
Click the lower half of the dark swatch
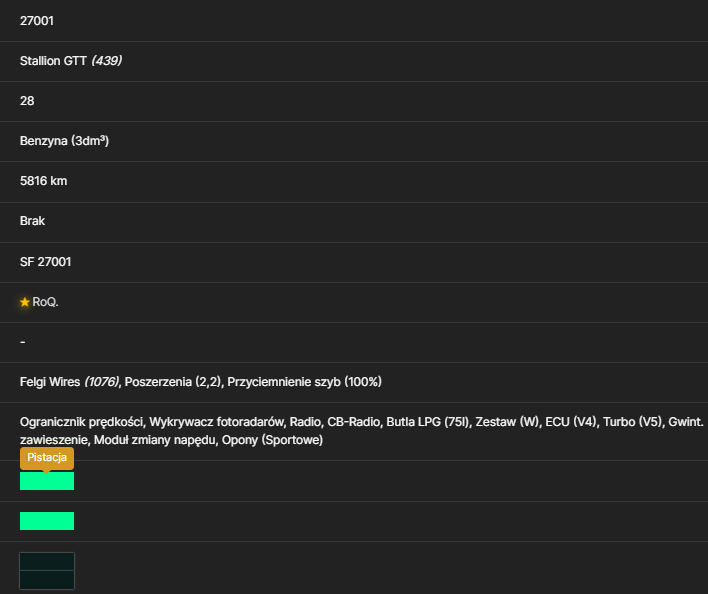click(47, 580)
